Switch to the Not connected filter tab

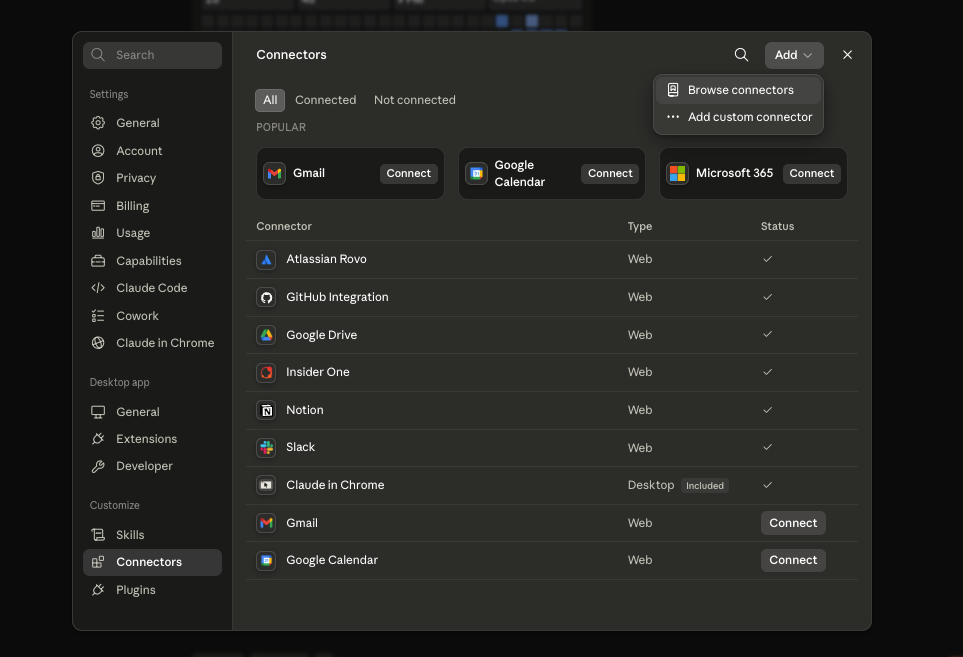(x=415, y=100)
